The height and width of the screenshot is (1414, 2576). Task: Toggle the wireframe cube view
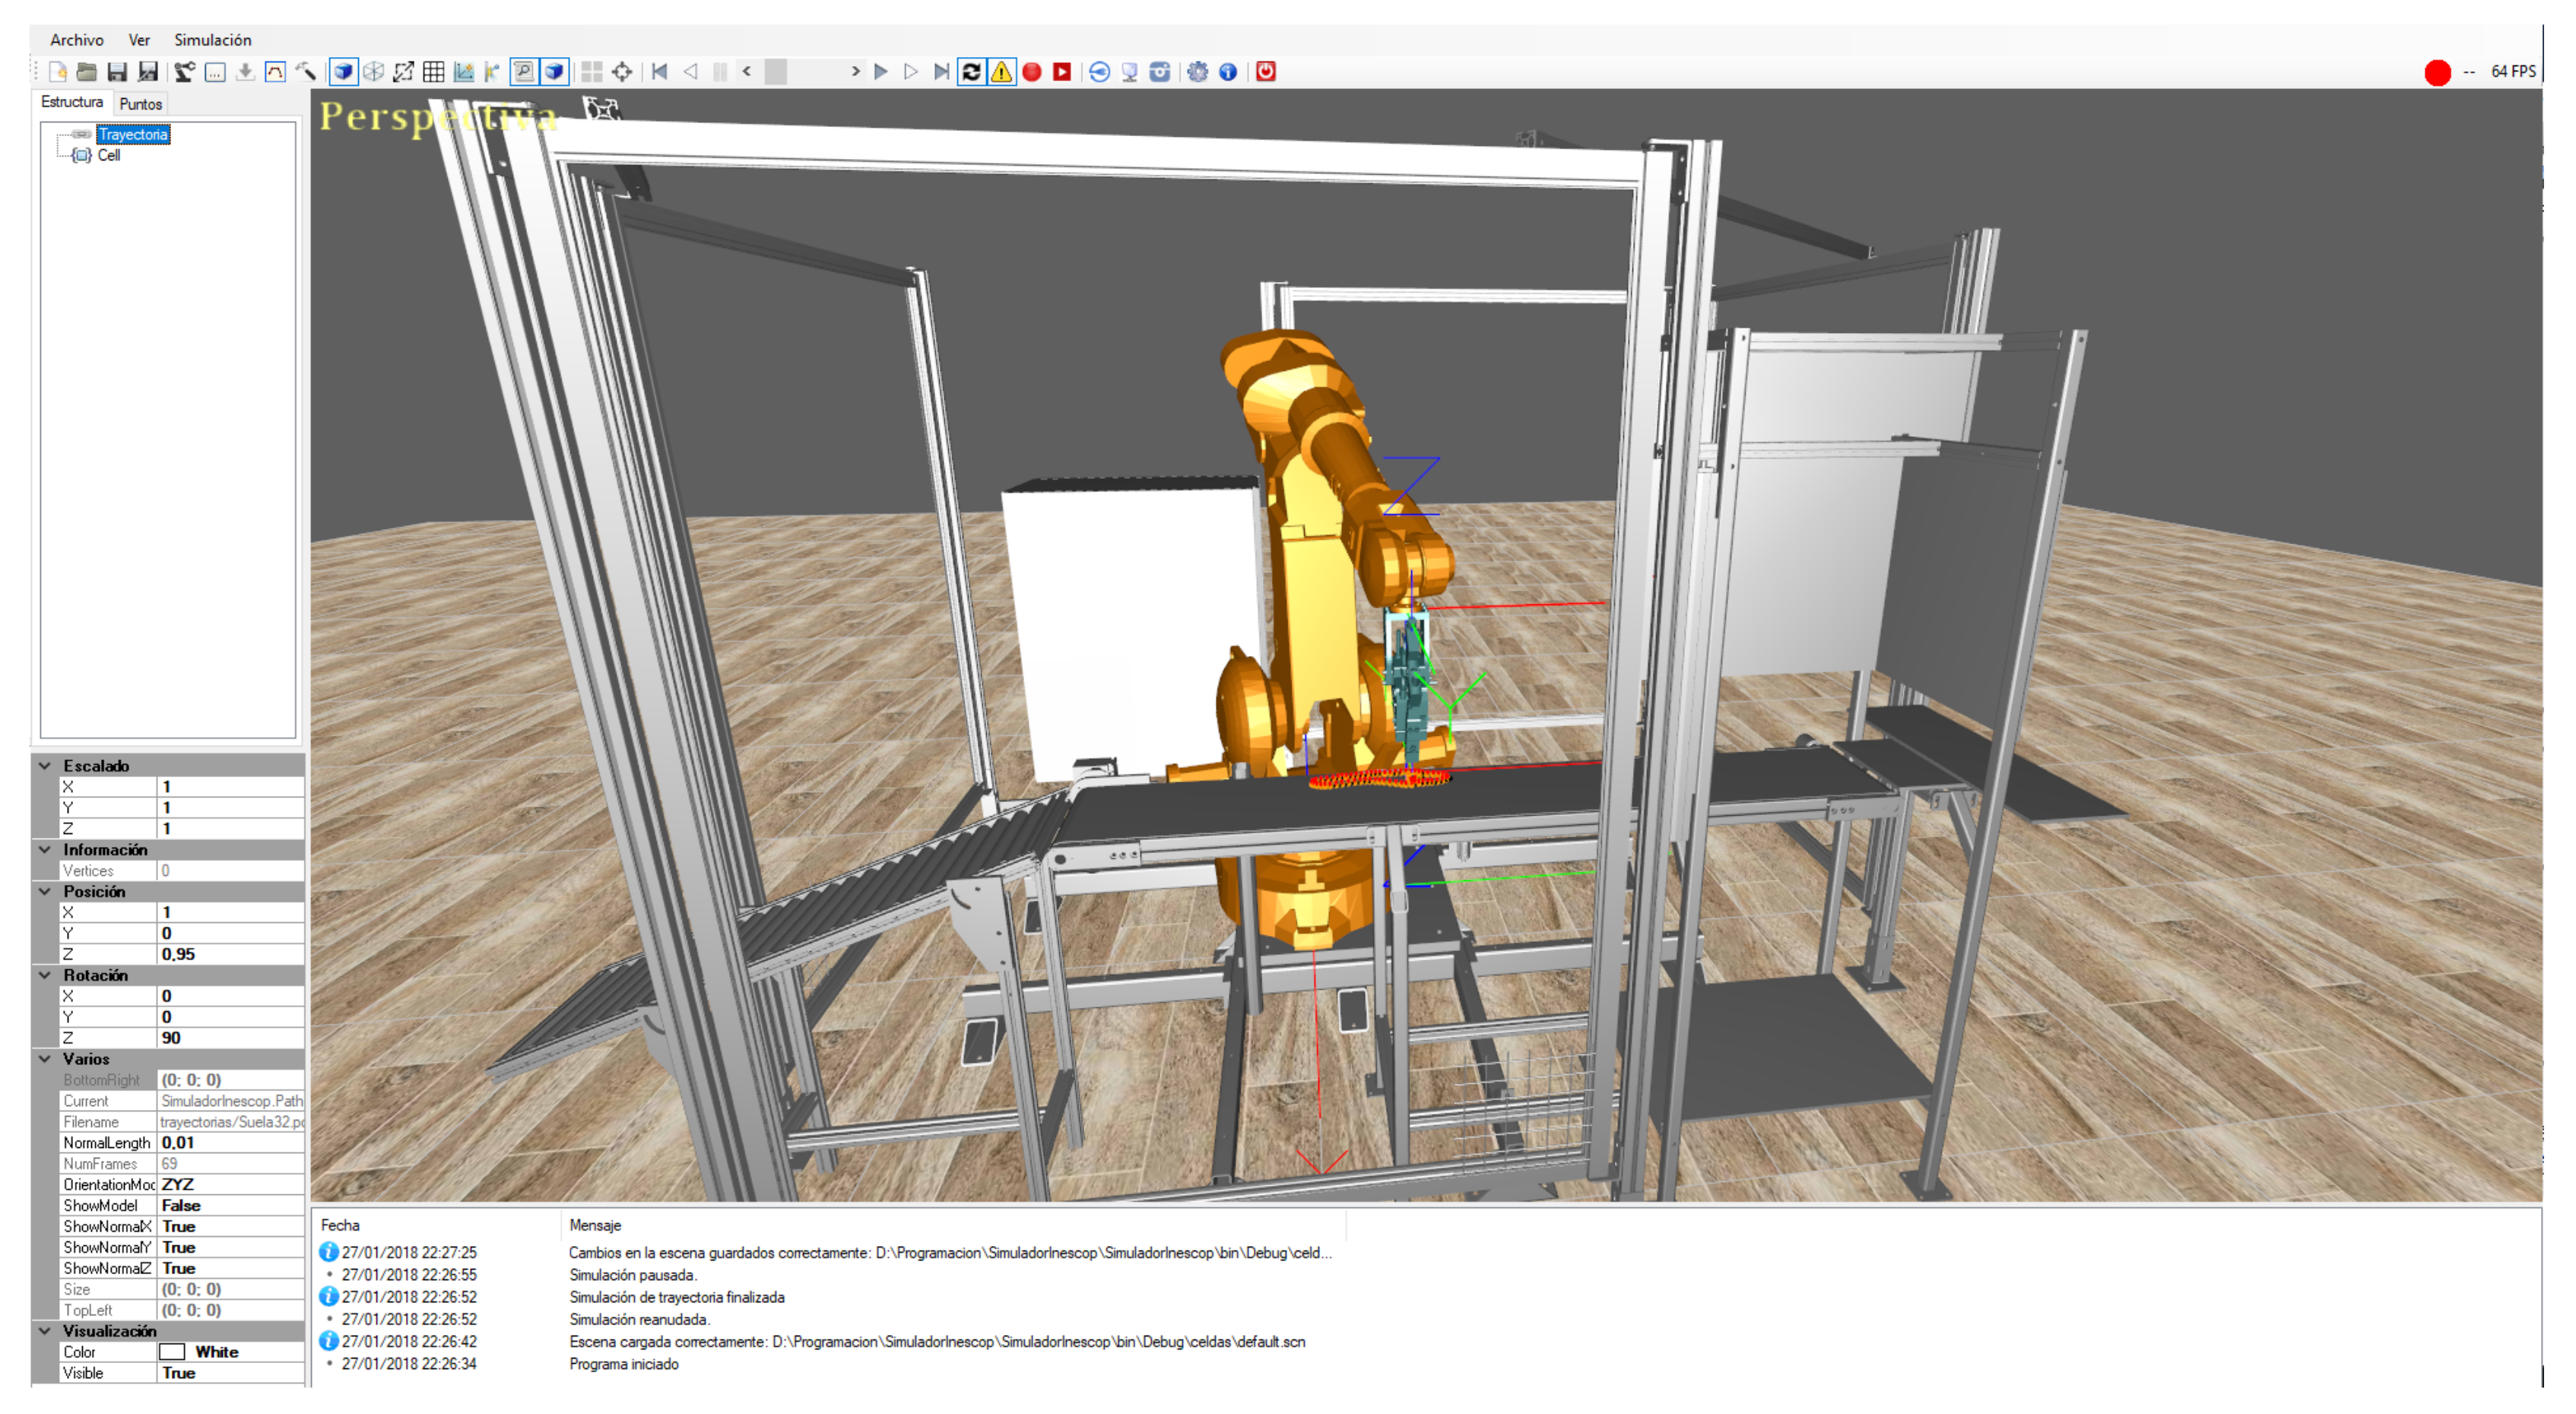click(373, 72)
